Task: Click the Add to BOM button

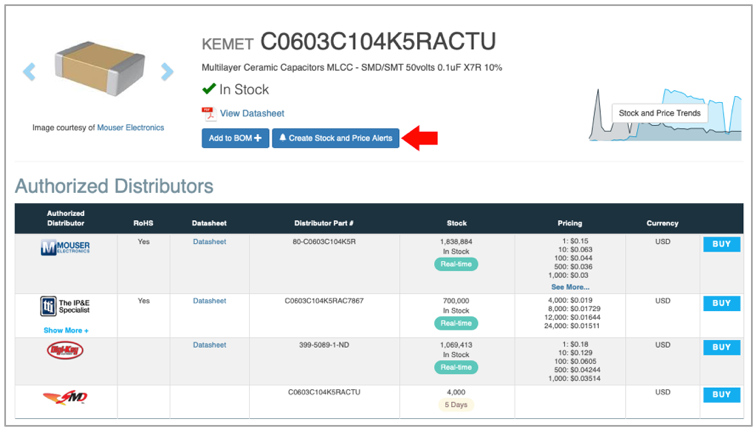Action: [235, 138]
